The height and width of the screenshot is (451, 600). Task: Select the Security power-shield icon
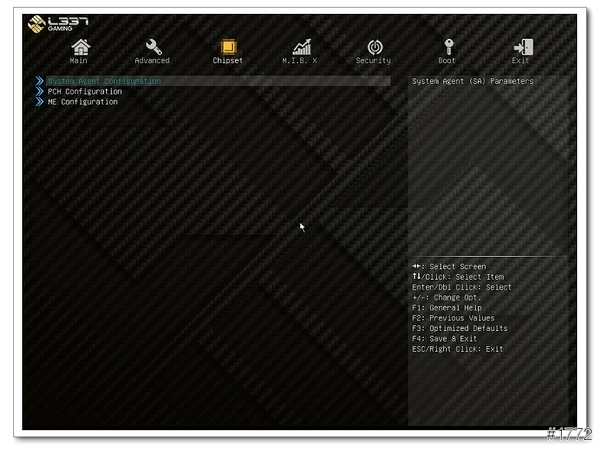click(375, 47)
